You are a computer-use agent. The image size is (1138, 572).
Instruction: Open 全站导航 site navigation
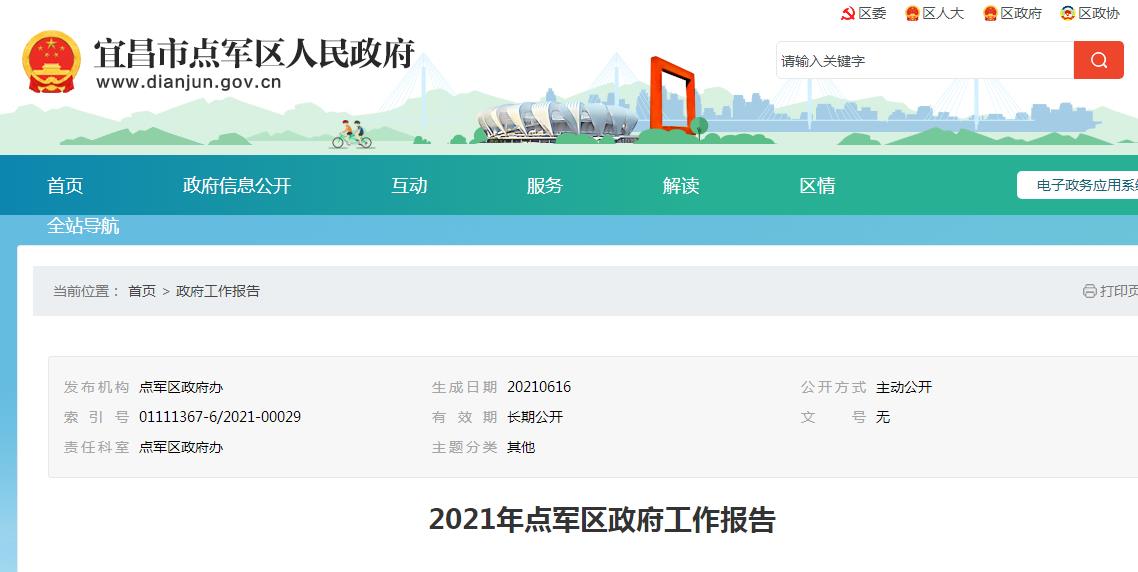click(83, 226)
